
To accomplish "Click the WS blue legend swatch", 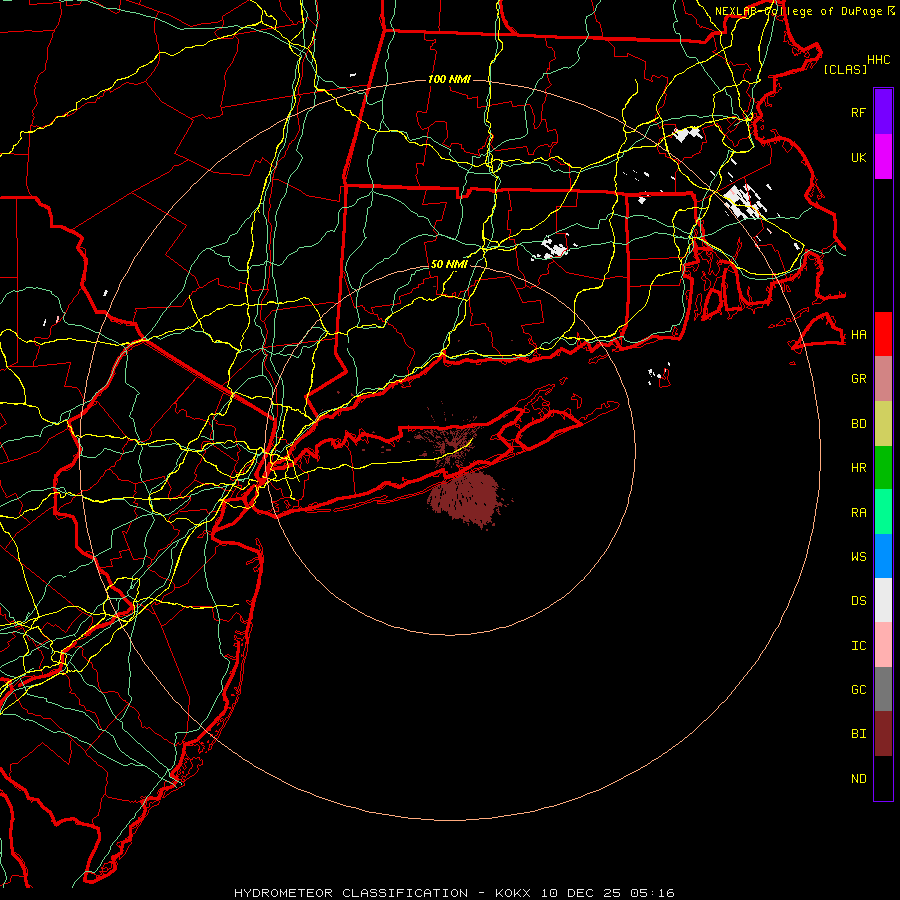I will [883, 556].
